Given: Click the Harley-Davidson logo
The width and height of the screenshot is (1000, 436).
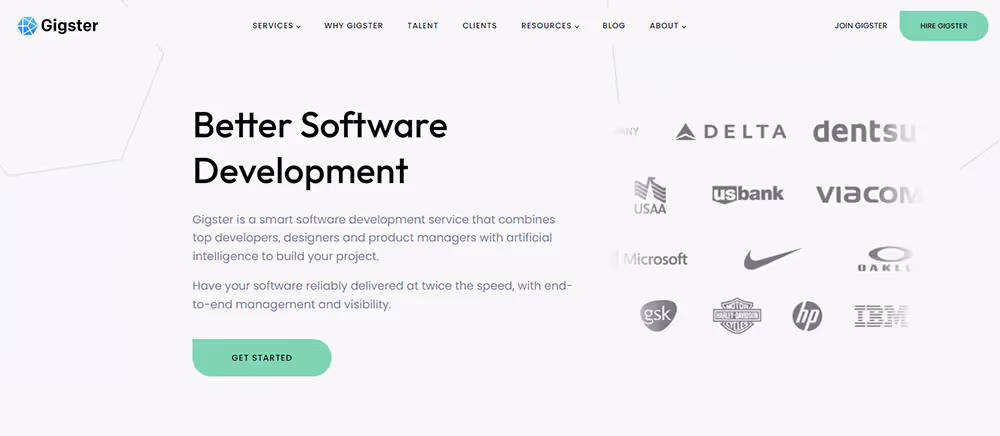Looking at the screenshot, I should (737, 316).
